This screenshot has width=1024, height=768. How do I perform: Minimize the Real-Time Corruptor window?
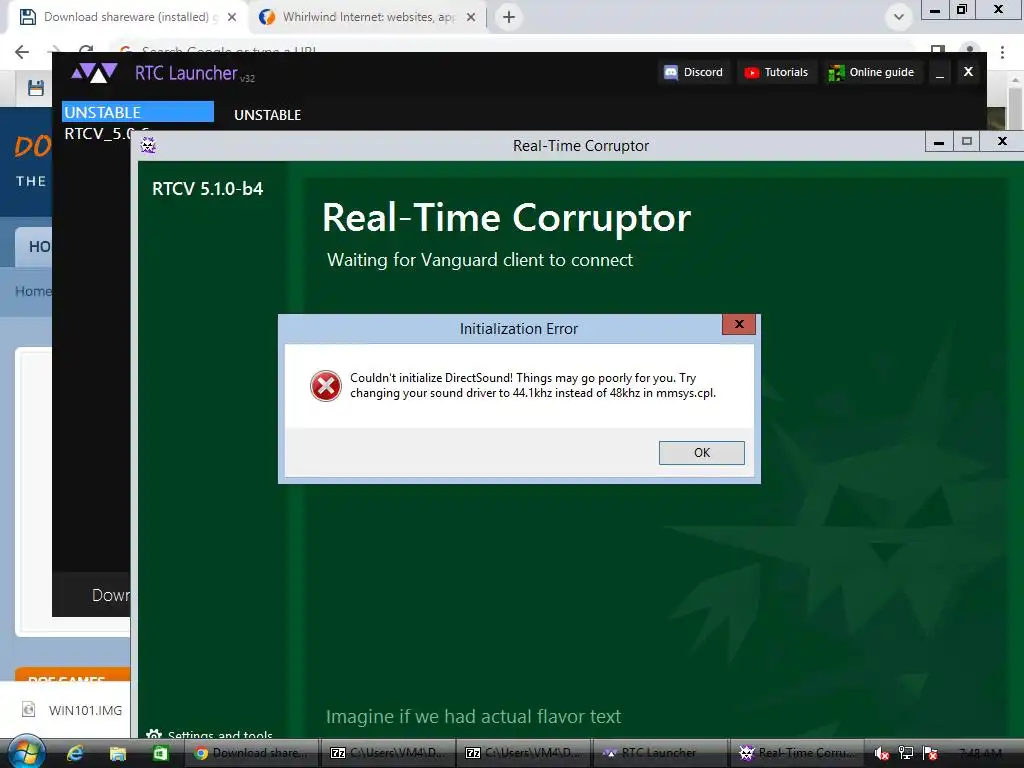click(x=938, y=142)
